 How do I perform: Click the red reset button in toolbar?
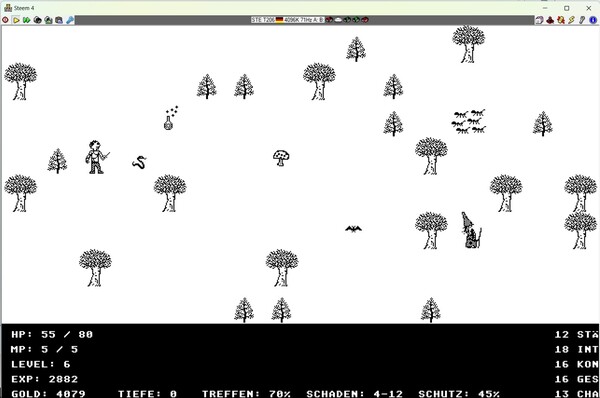5,20
